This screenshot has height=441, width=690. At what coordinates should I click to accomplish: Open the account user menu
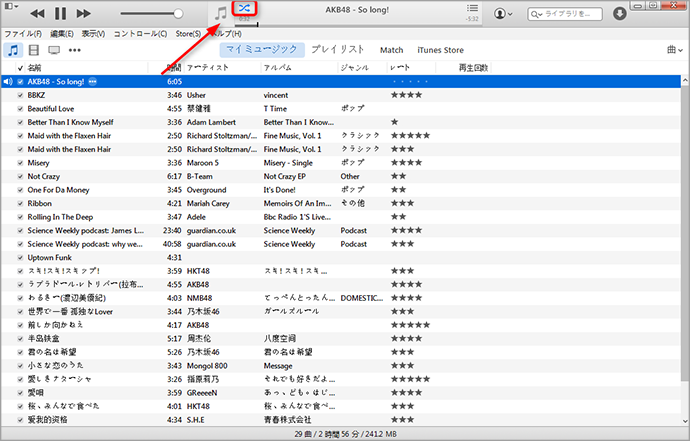click(503, 14)
